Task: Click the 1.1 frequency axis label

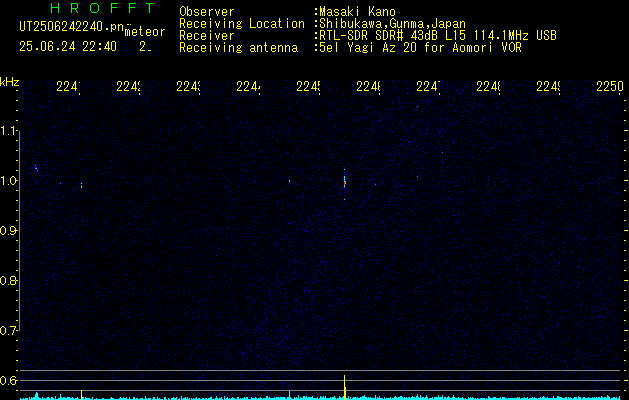Action: [x=9, y=130]
